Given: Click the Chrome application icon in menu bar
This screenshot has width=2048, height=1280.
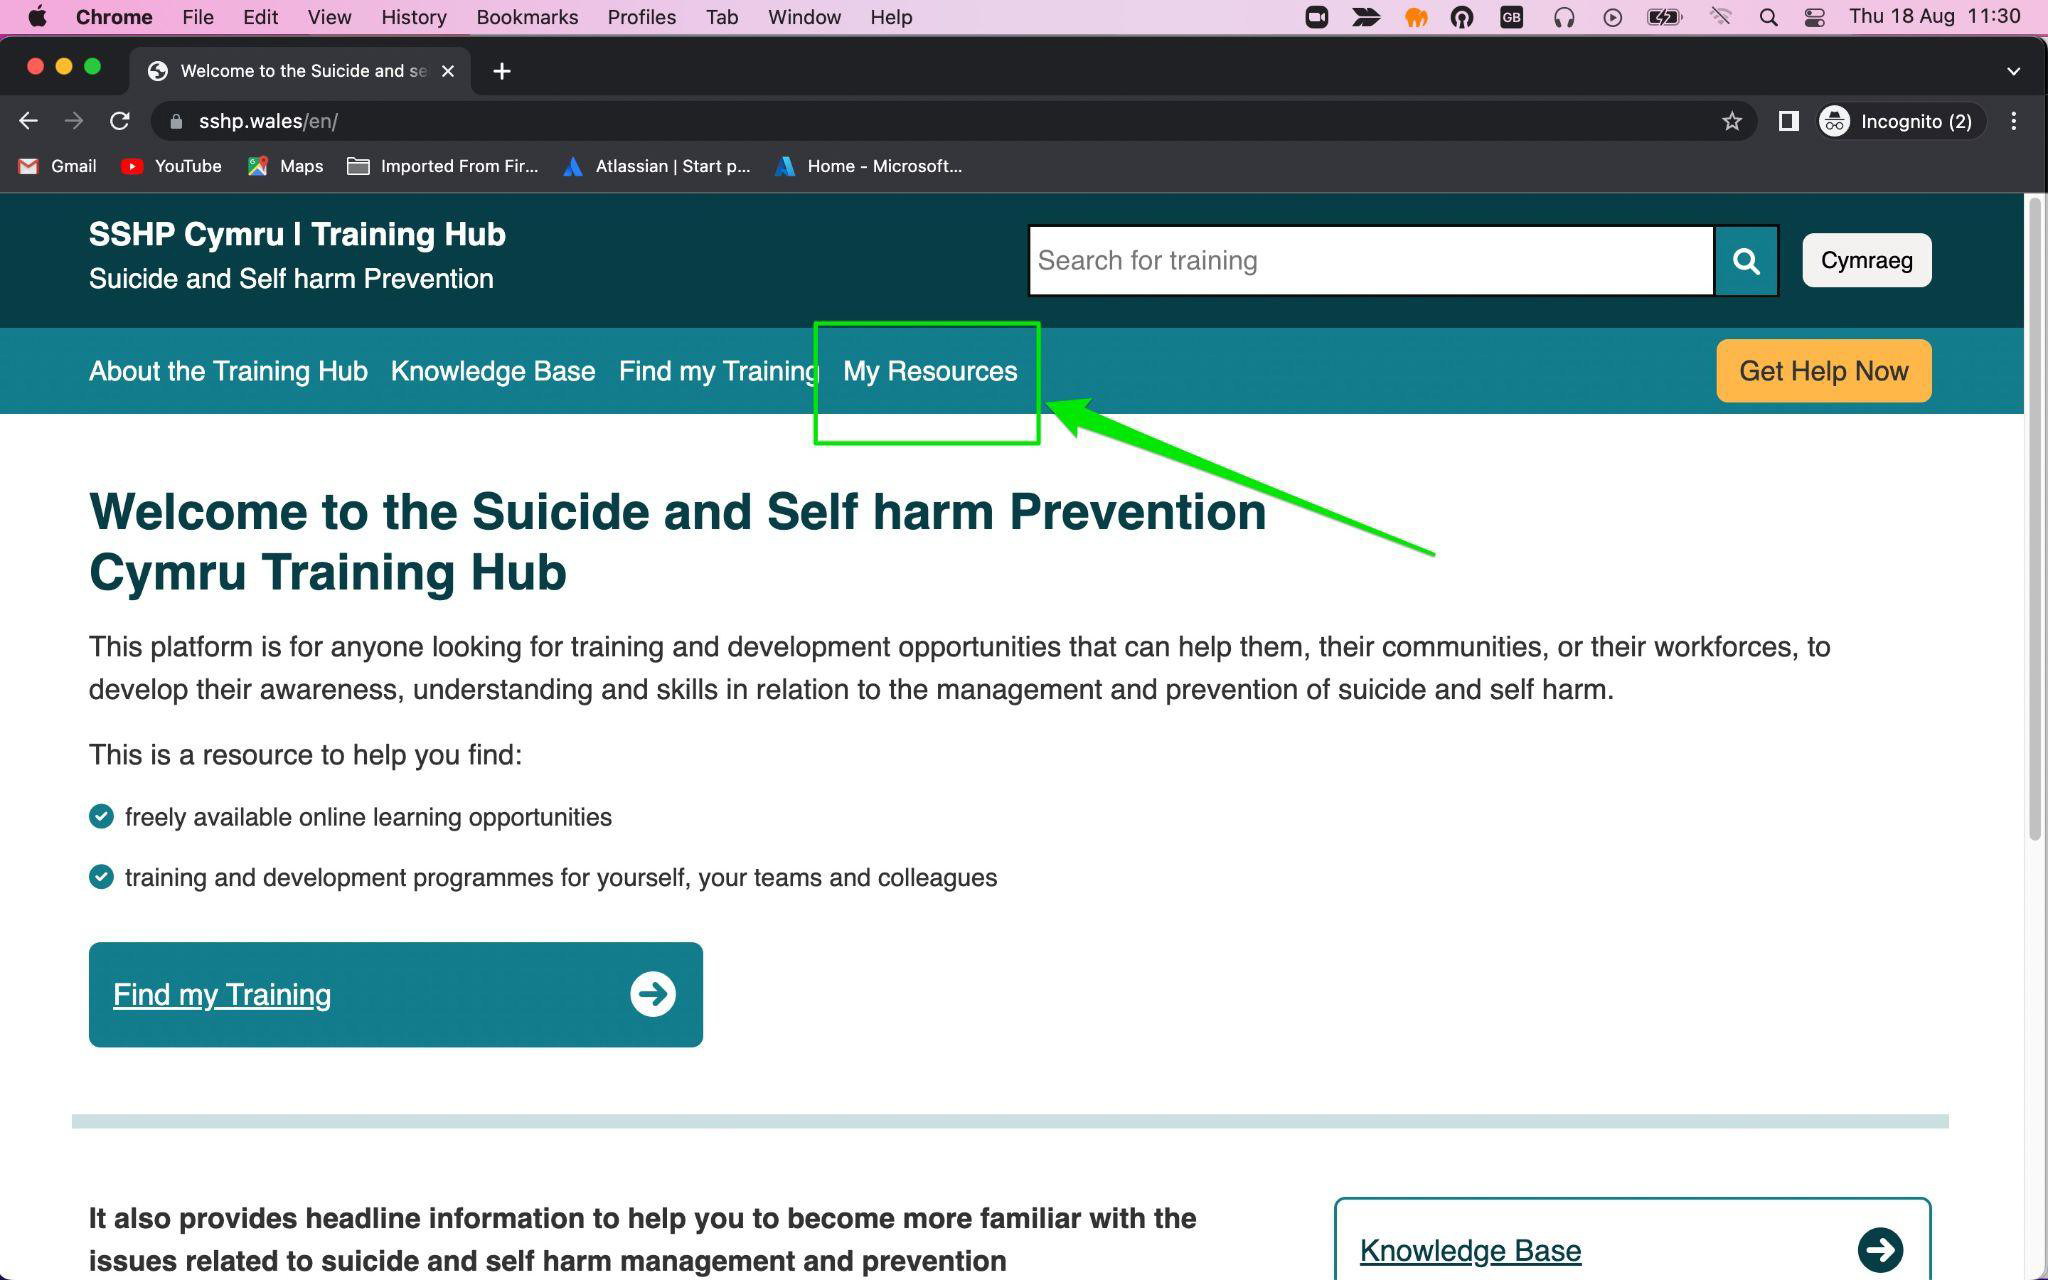Looking at the screenshot, I should pyautogui.click(x=115, y=16).
